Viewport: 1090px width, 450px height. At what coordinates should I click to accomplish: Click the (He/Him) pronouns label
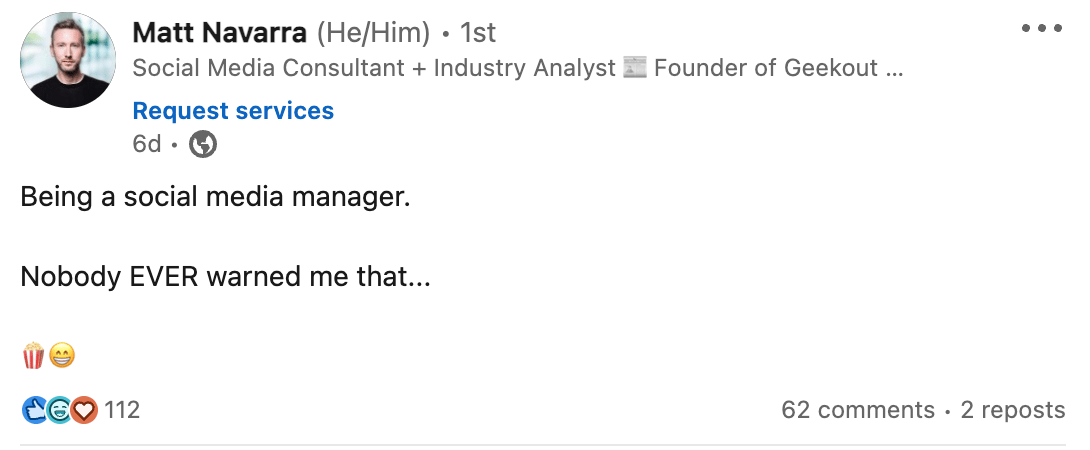373,32
